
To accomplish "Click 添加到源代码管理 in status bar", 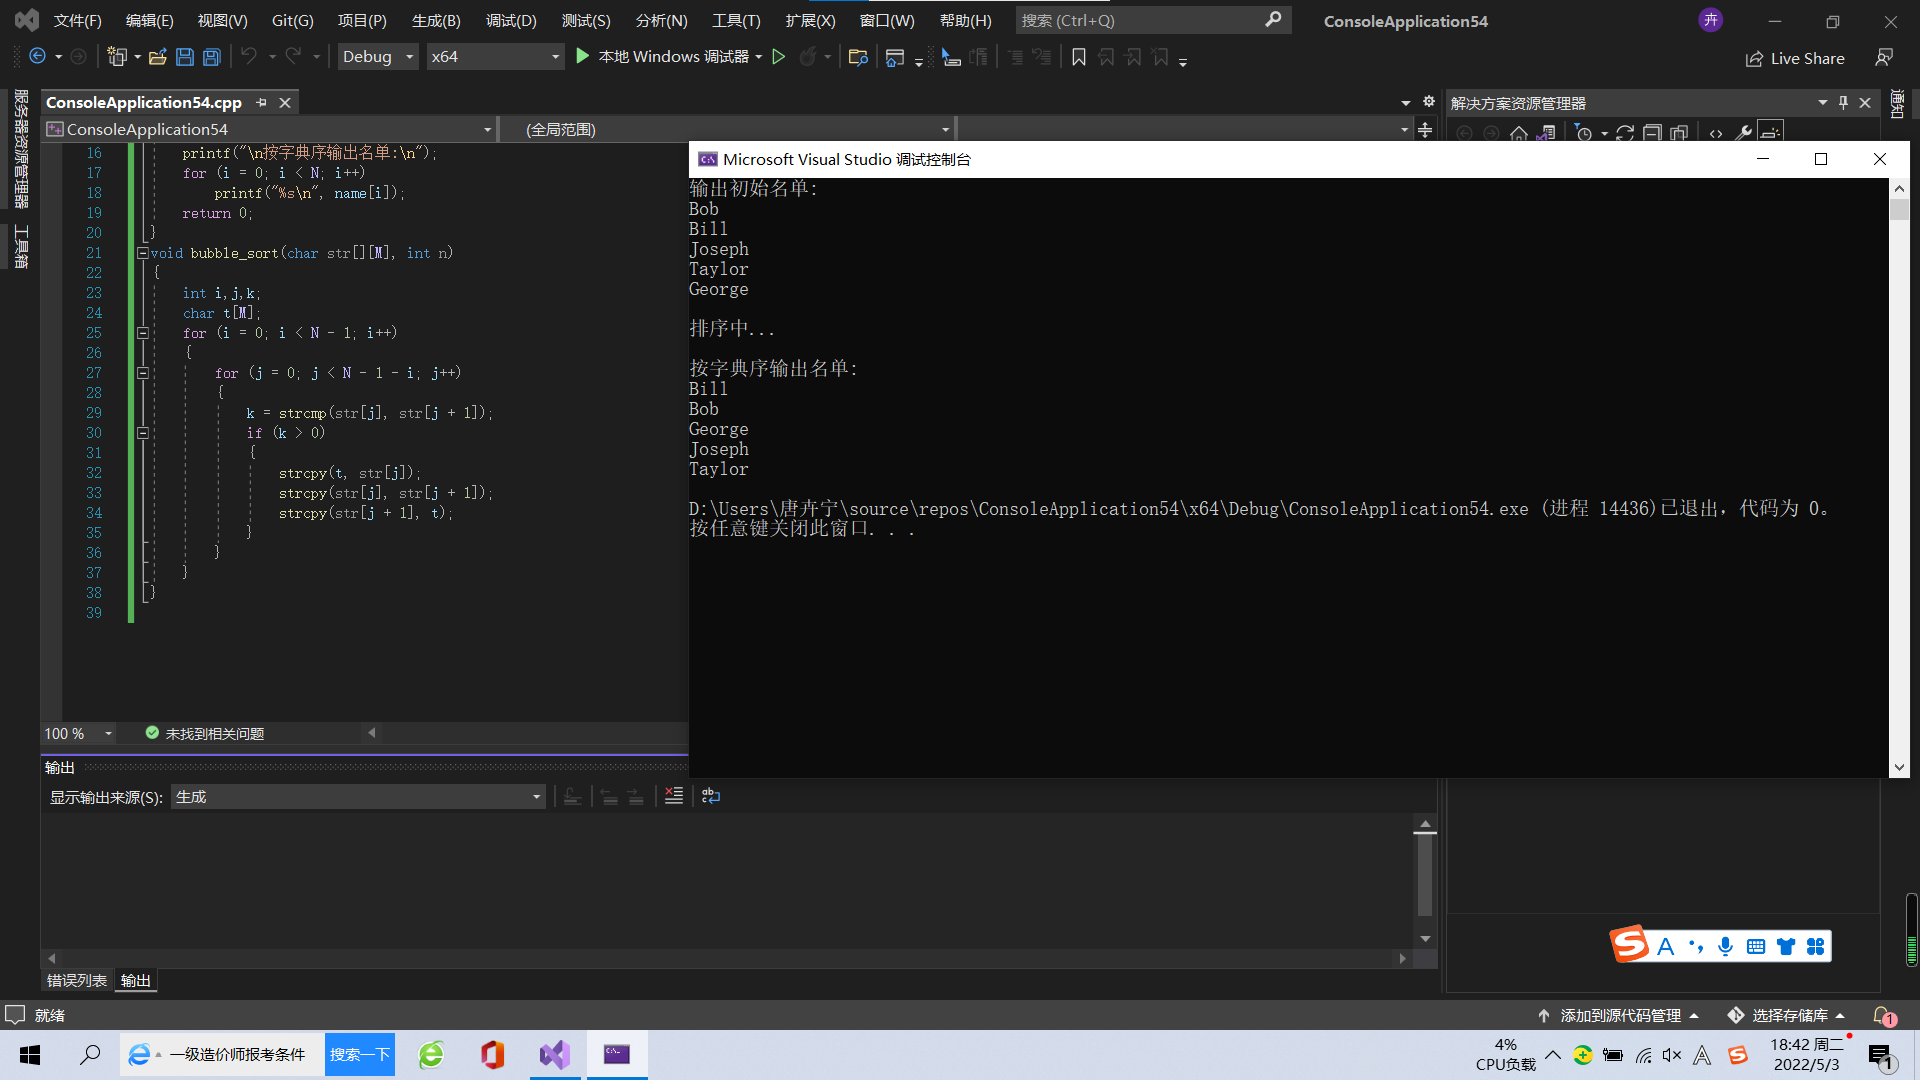I will coord(1620,1015).
